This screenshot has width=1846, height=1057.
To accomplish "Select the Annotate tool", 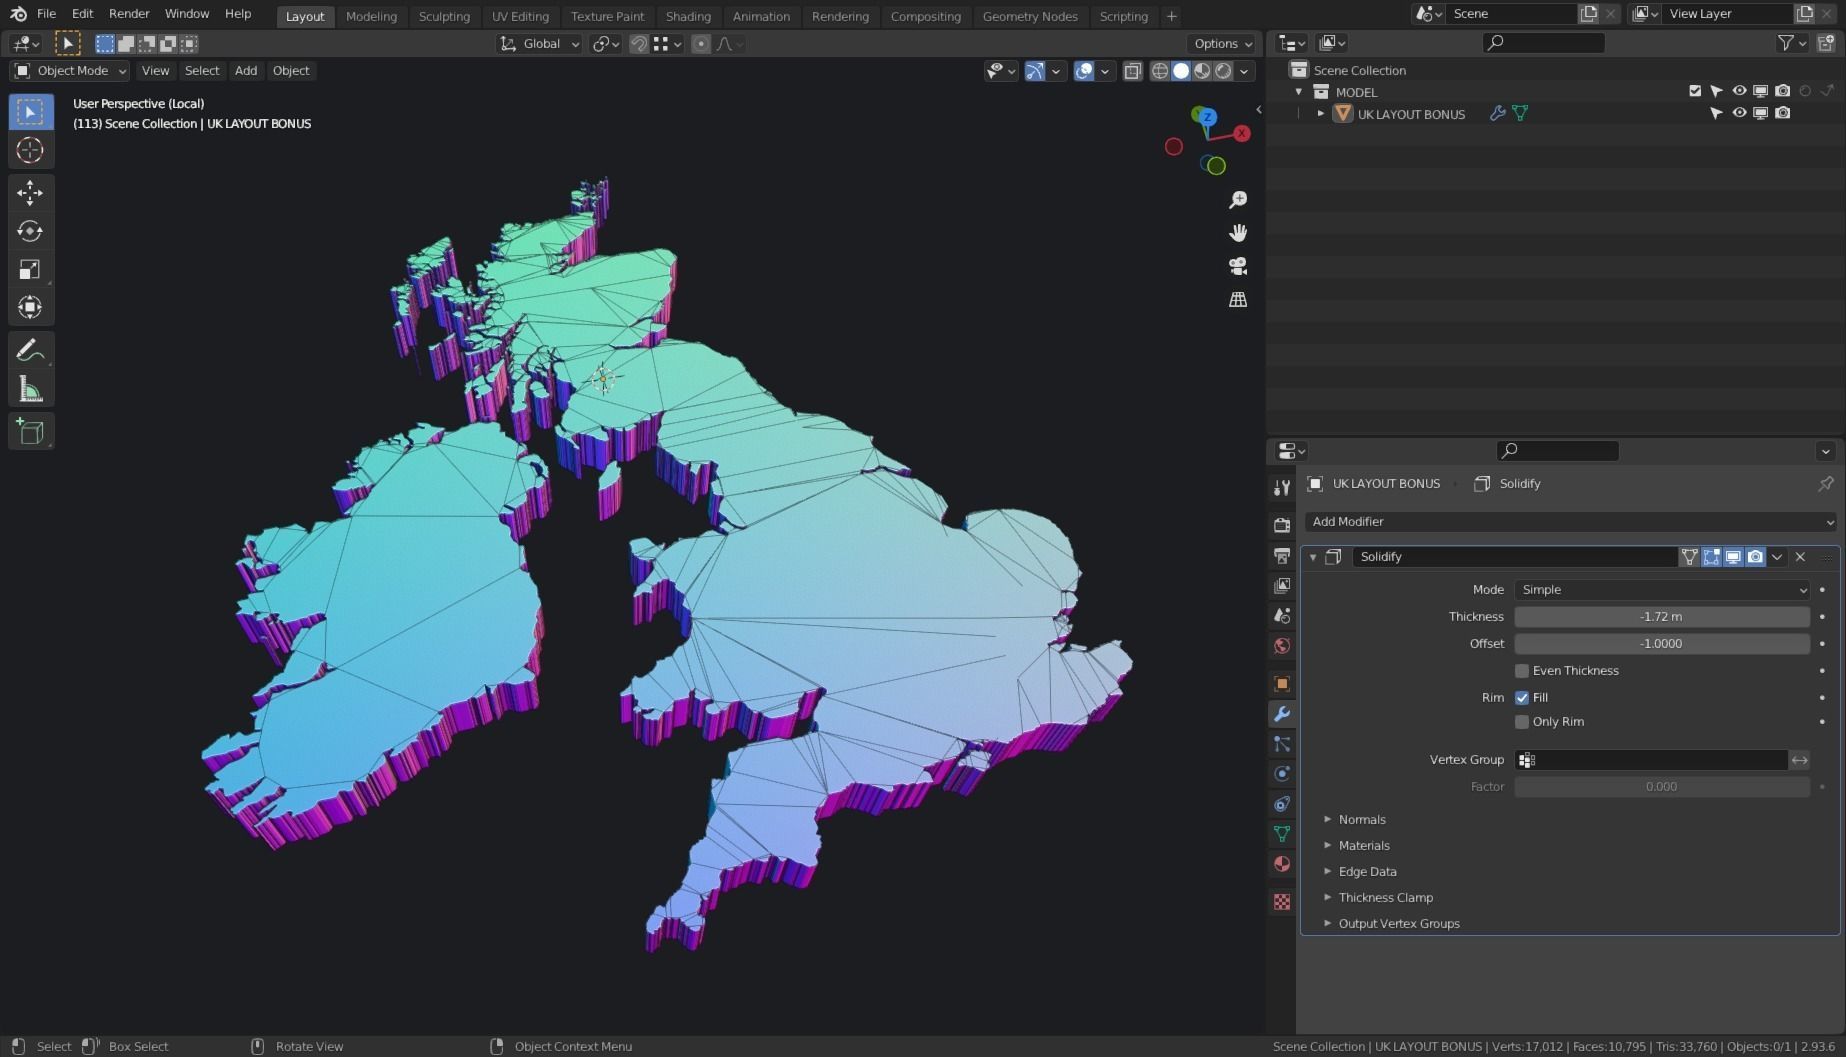I will [30, 350].
